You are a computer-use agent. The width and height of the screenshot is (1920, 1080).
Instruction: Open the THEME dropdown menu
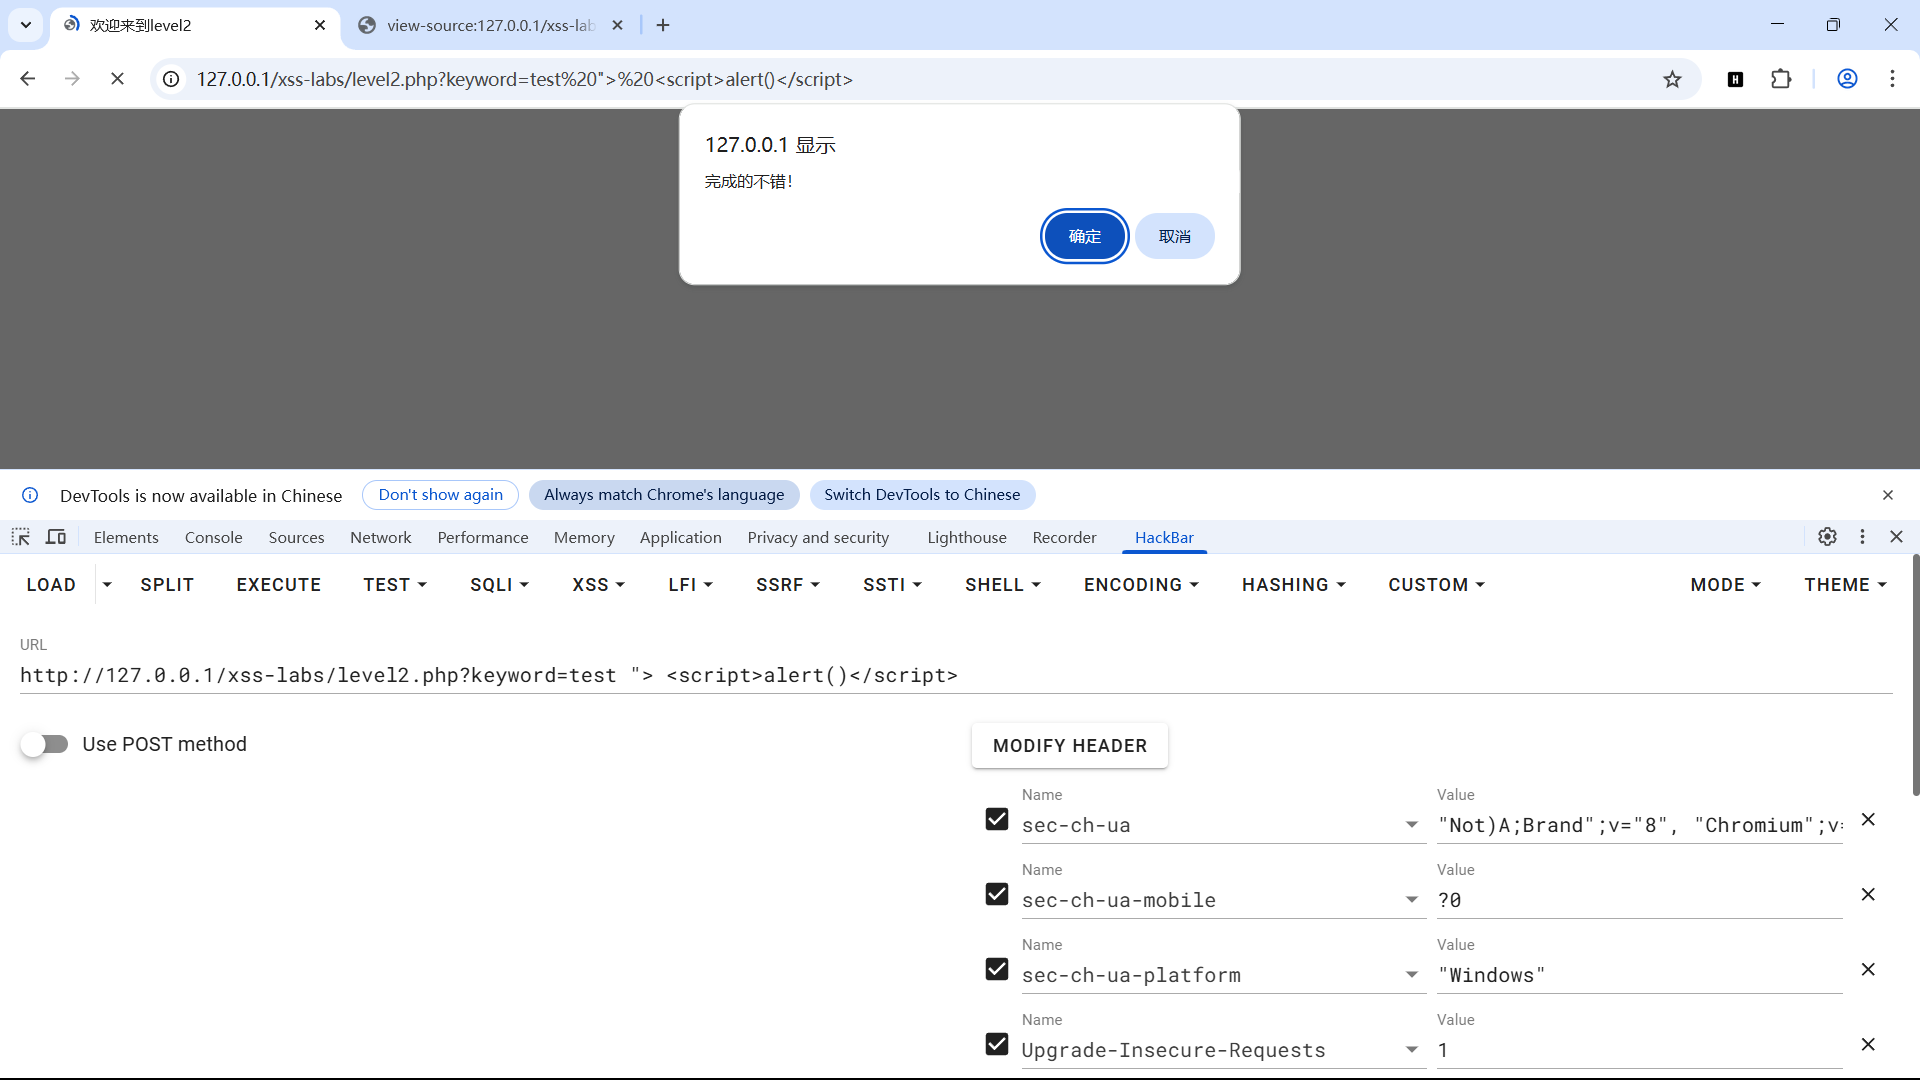coord(1845,585)
